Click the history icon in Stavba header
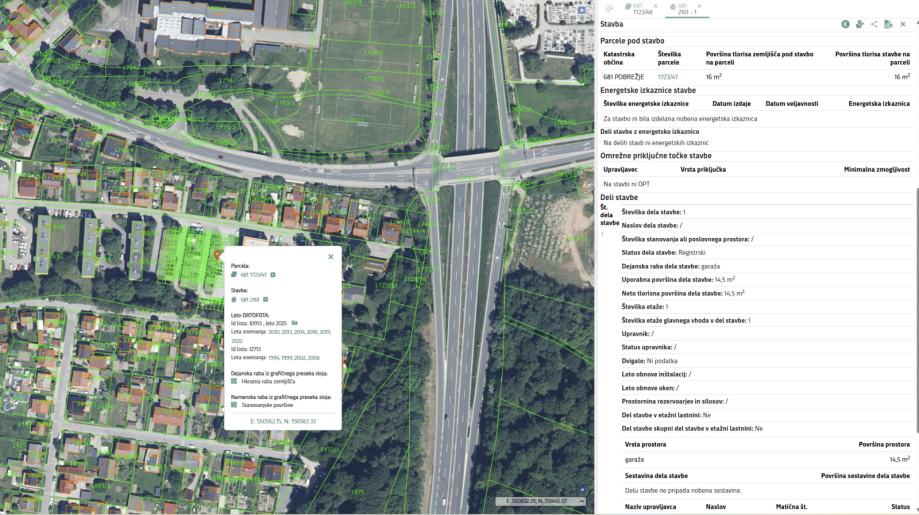The height and width of the screenshot is (515, 919). [845, 24]
